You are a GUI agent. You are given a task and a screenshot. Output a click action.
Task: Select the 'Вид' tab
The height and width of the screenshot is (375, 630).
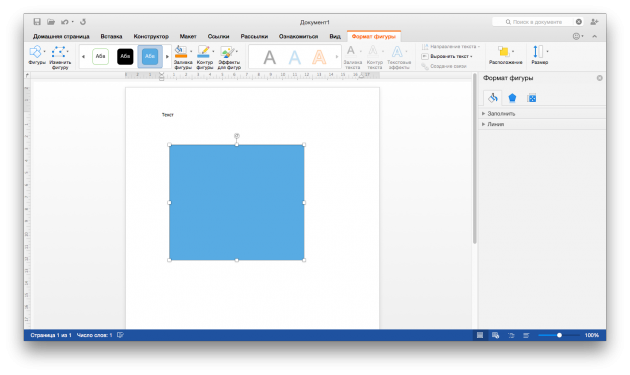coord(335,36)
